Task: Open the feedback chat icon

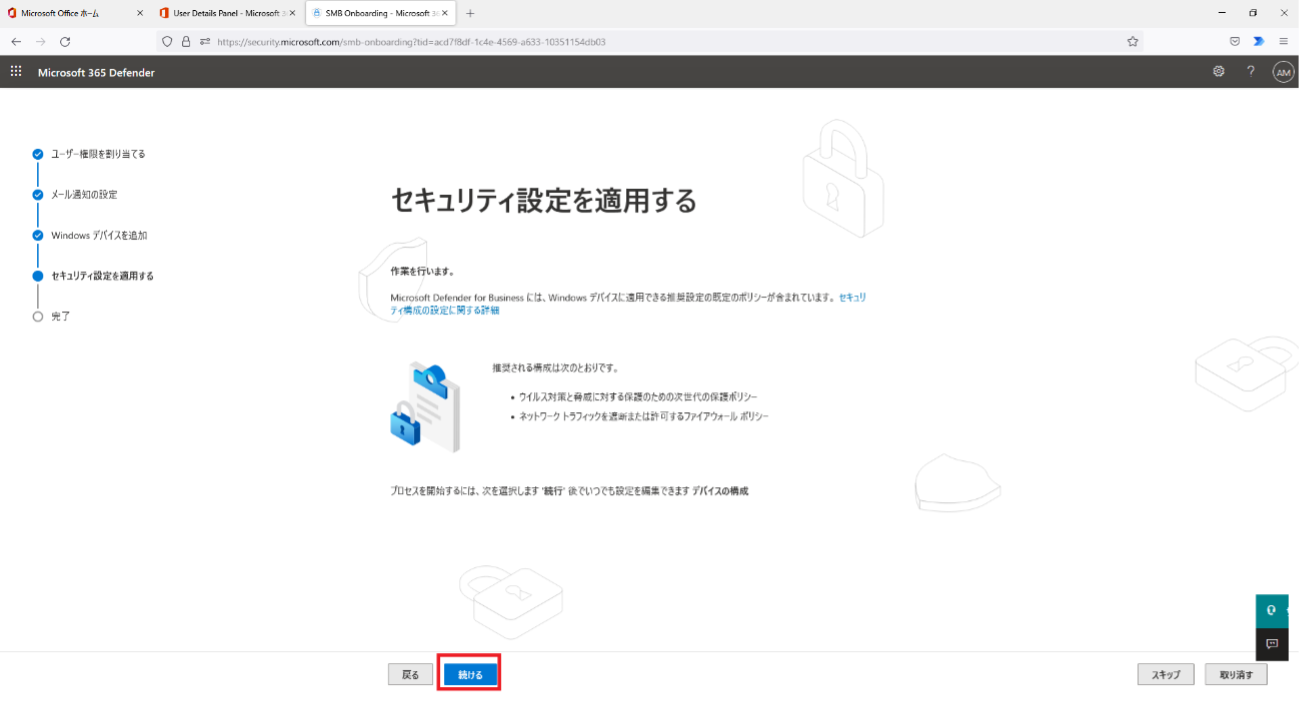Action: pos(1272,644)
